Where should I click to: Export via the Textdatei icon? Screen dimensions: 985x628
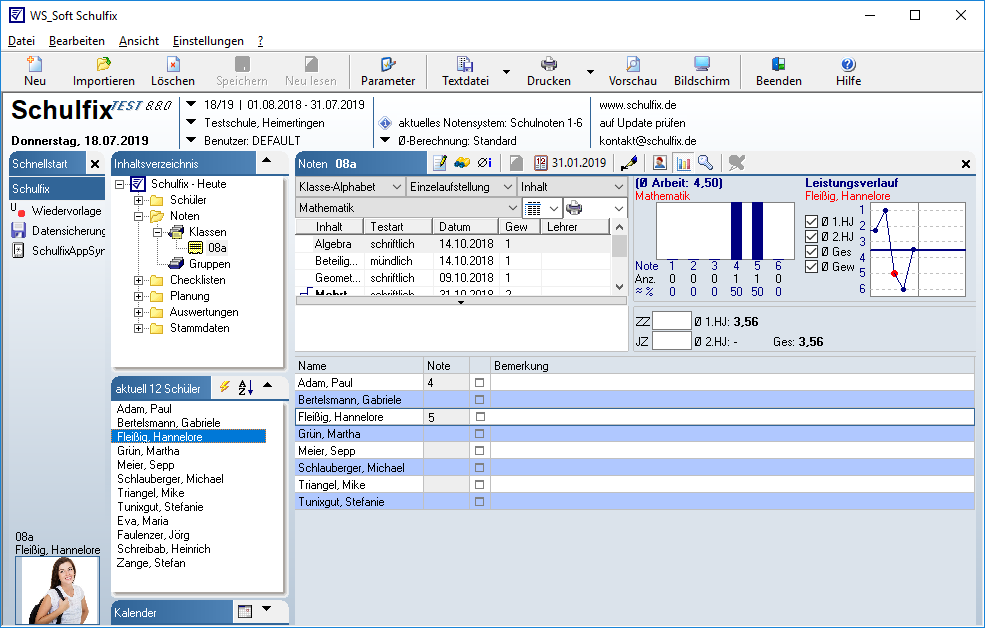465,71
